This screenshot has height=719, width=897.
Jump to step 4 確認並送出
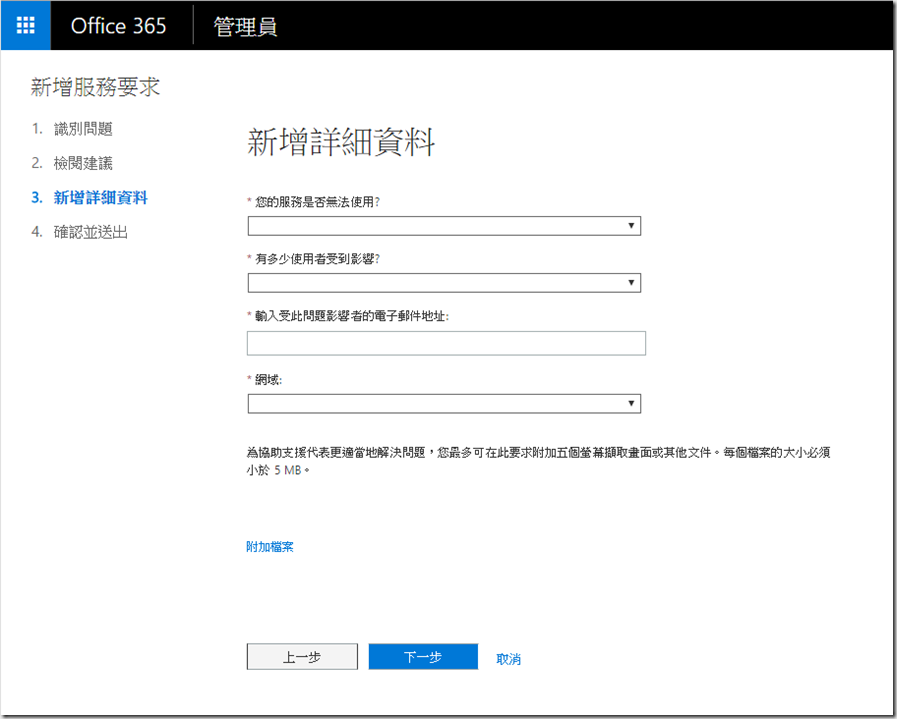click(x=90, y=233)
